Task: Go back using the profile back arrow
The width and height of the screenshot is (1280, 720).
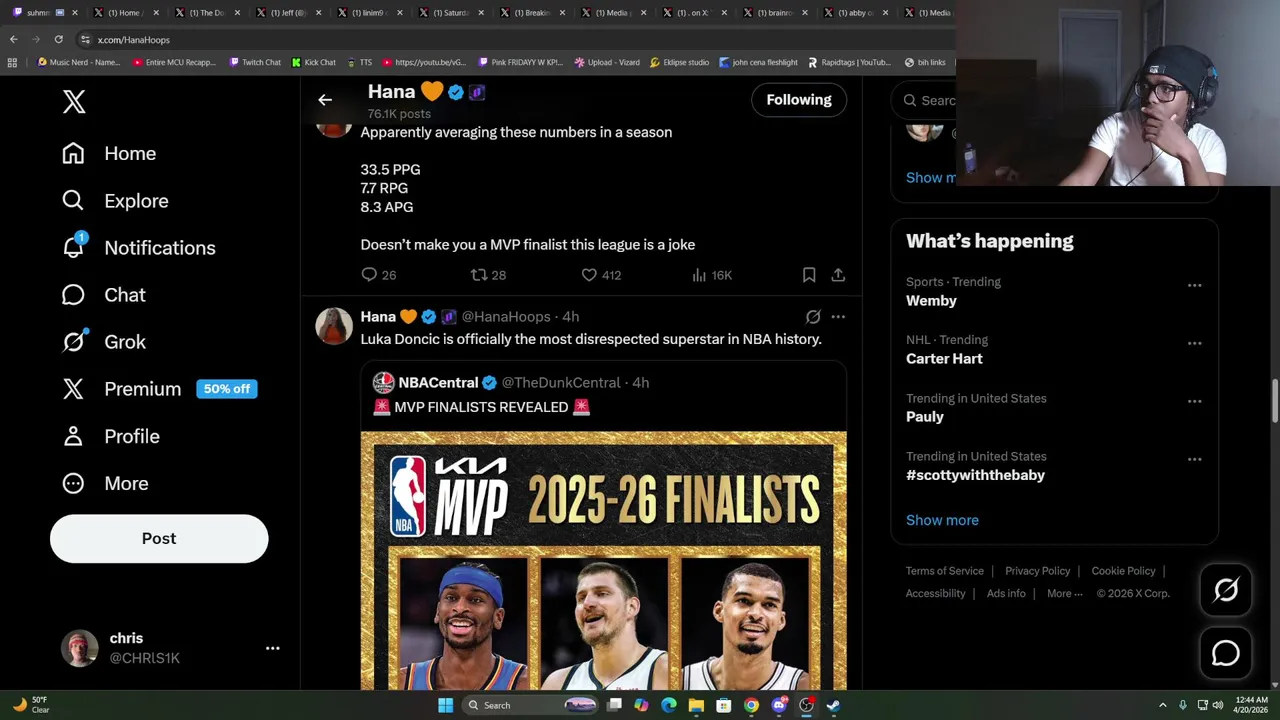Action: pyautogui.click(x=325, y=99)
